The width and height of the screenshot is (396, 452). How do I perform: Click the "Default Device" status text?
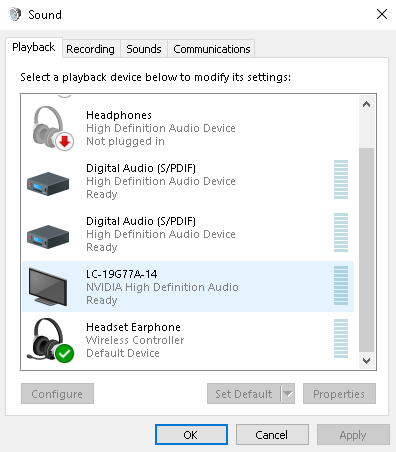click(x=123, y=353)
